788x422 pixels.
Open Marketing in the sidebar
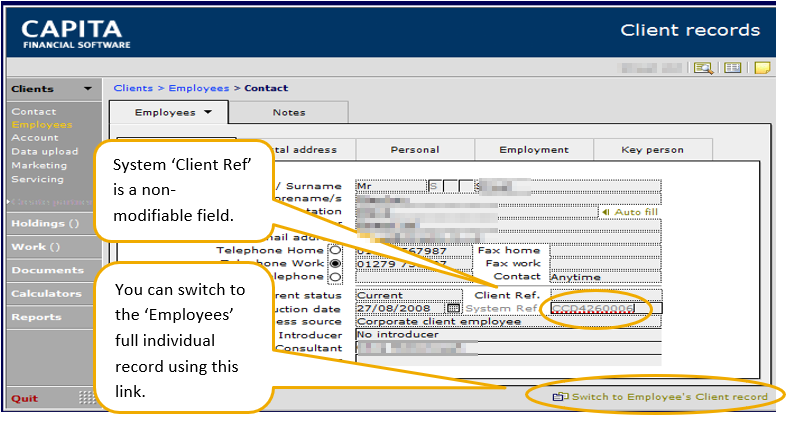coord(39,165)
